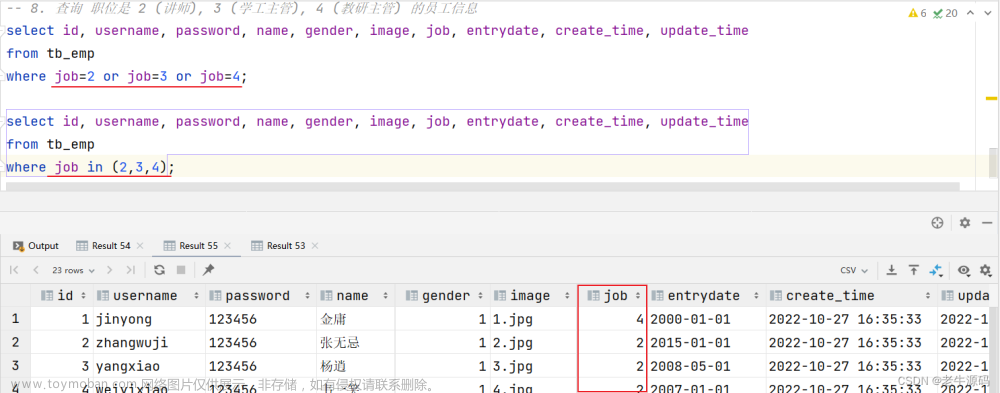This screenshot has width=1000, height=393.
Task: Go to previous page of results
Action: click(x=36, y=270)
